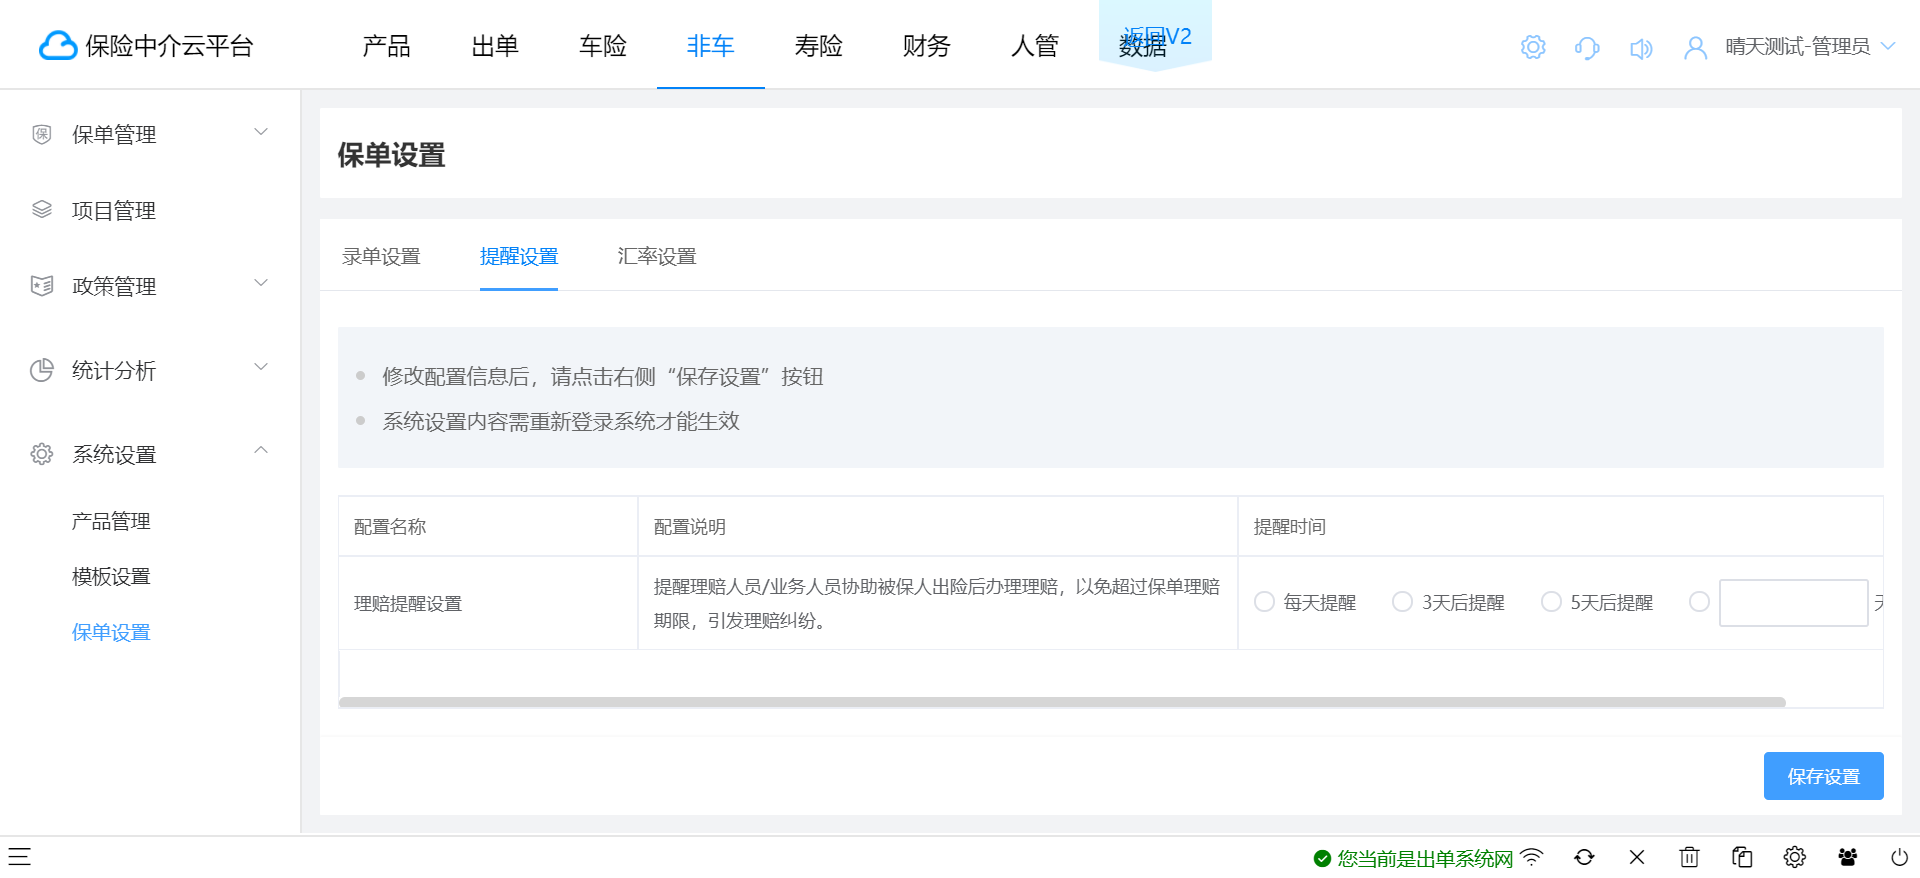Switch to the 非车 top menu
The height and width of the screenshot is (878, 1920).
pos(711,46)
